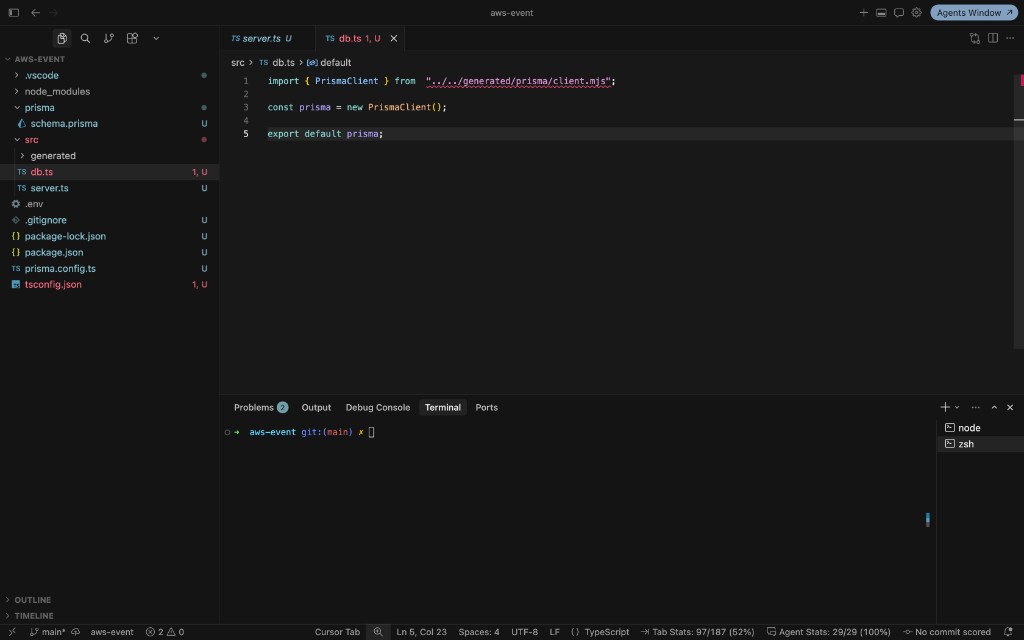Image resolution: width=1024 pixels, height=640 pixels.
Task: Click the main* branch in the status bar
Action: point(47,632)
